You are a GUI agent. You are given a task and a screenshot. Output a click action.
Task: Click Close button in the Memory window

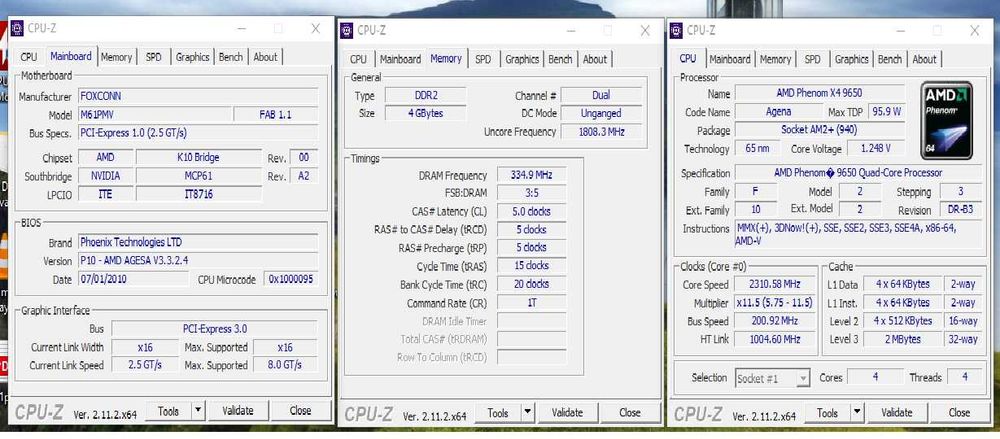tap(629, 413)
